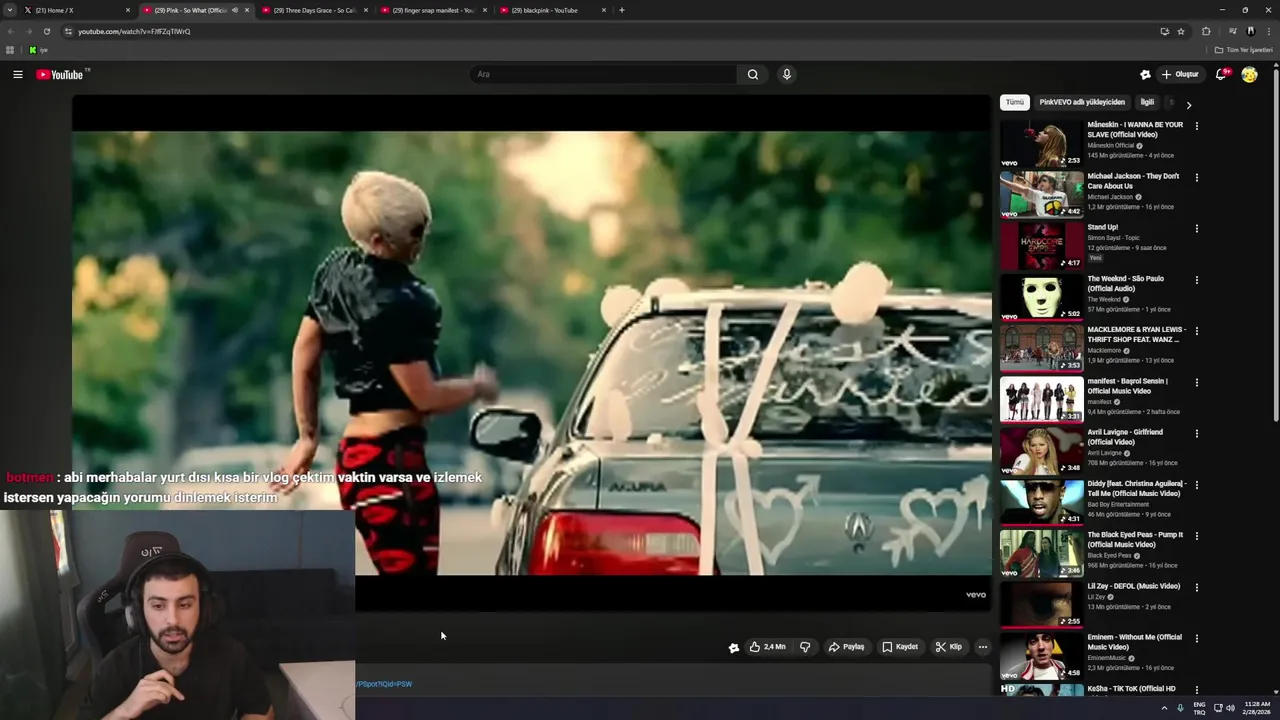Open Chrome profile avatar in toolbar
Viewport: 1280px width, 720px height.
[1250, 31]
